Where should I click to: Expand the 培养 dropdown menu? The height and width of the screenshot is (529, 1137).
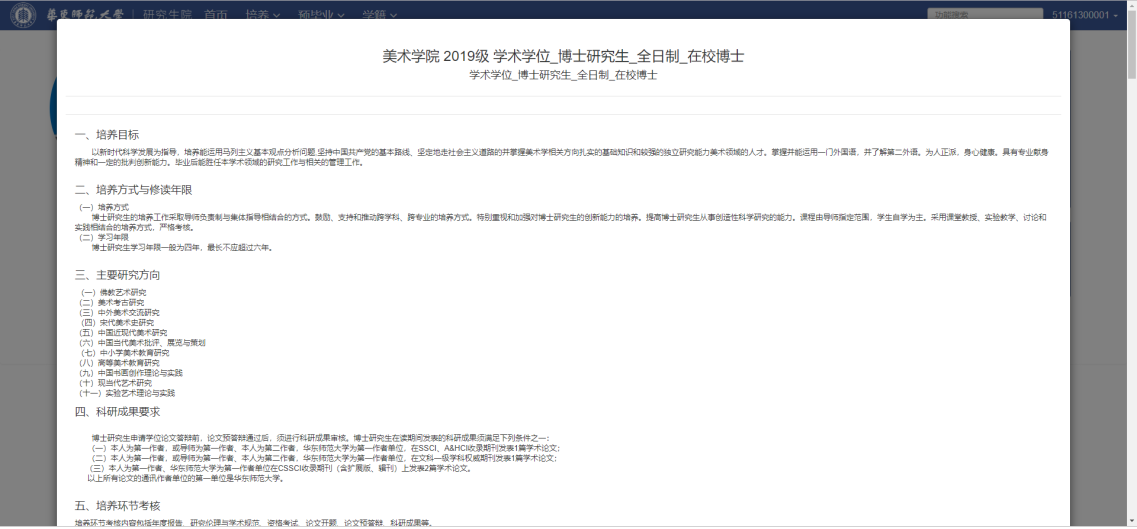pos(263,15)
